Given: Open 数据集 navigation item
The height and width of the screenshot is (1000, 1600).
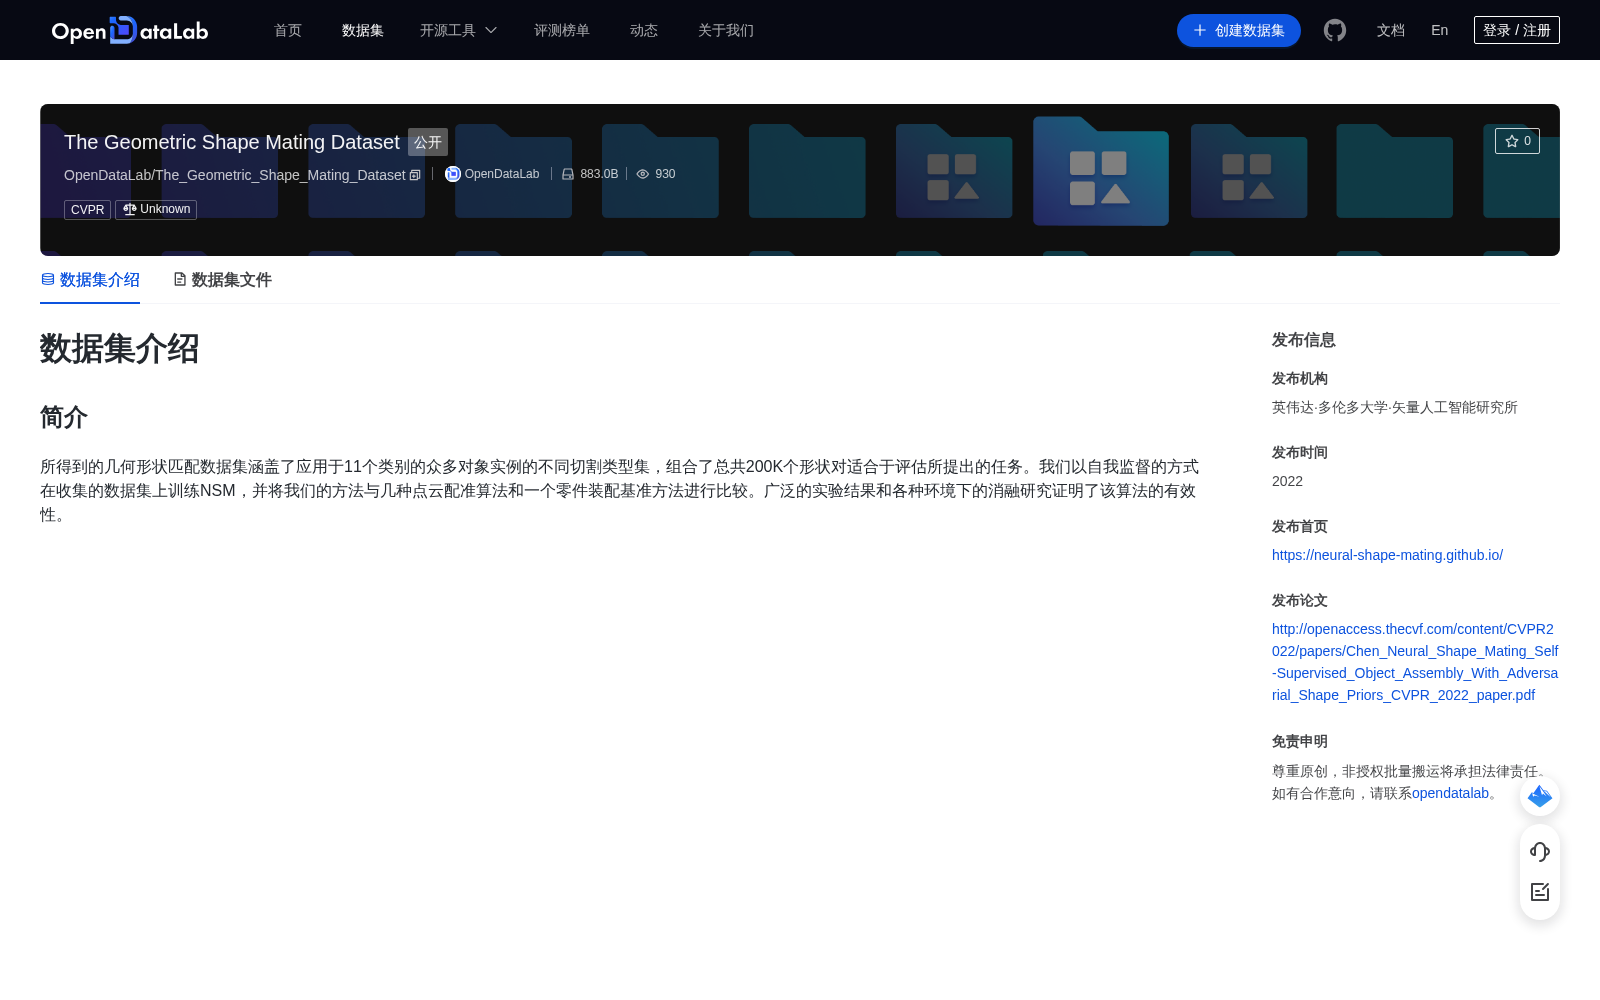Looking at the screenshot, I should point(363,30).
